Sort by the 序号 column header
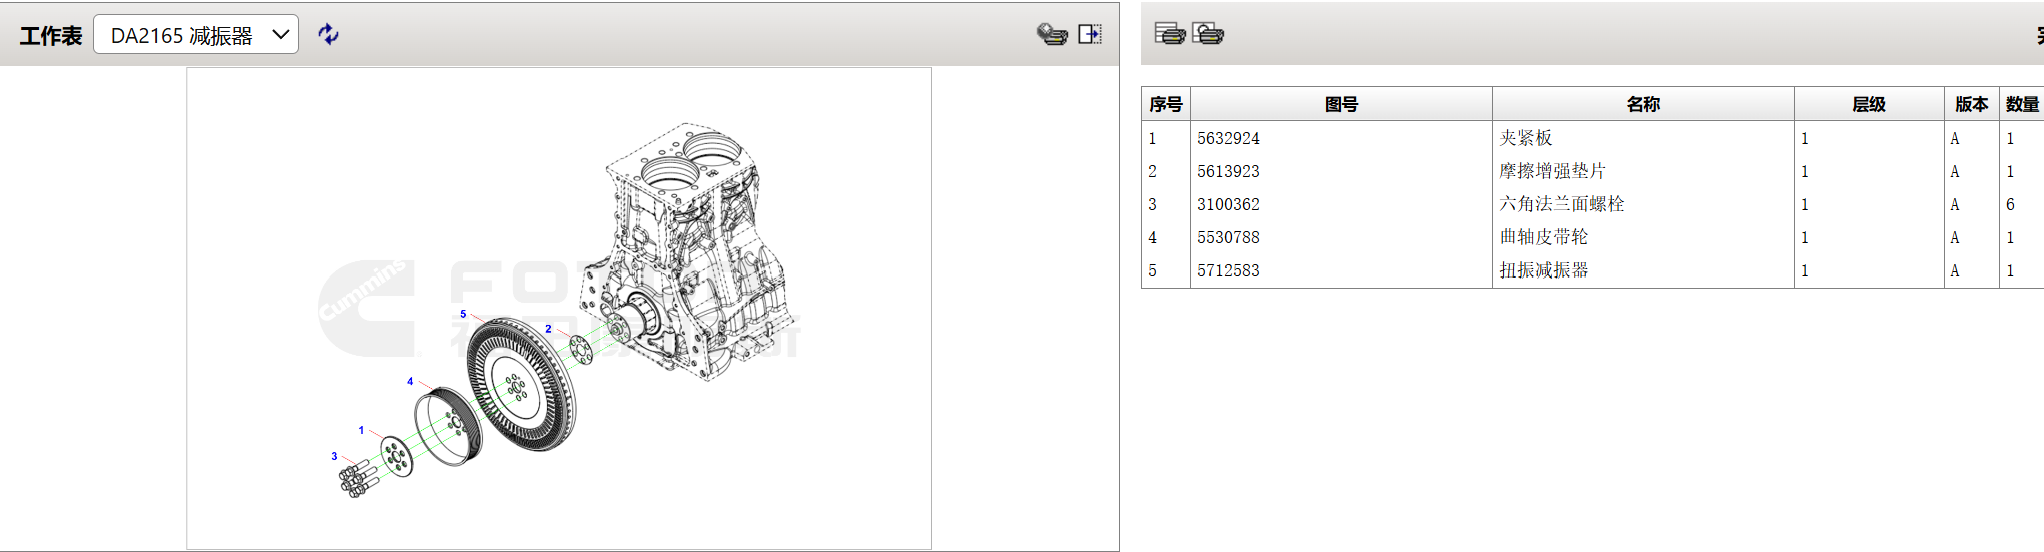This screenshot has width=2044, height=552. click(1166, 104)
